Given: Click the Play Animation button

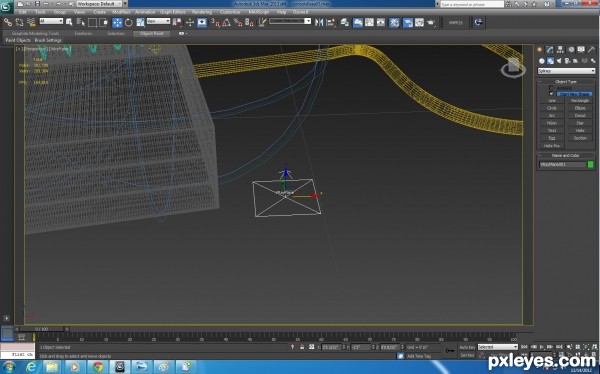Looking at the screenshot, I should pyautogui.click(x=542, y=347).
